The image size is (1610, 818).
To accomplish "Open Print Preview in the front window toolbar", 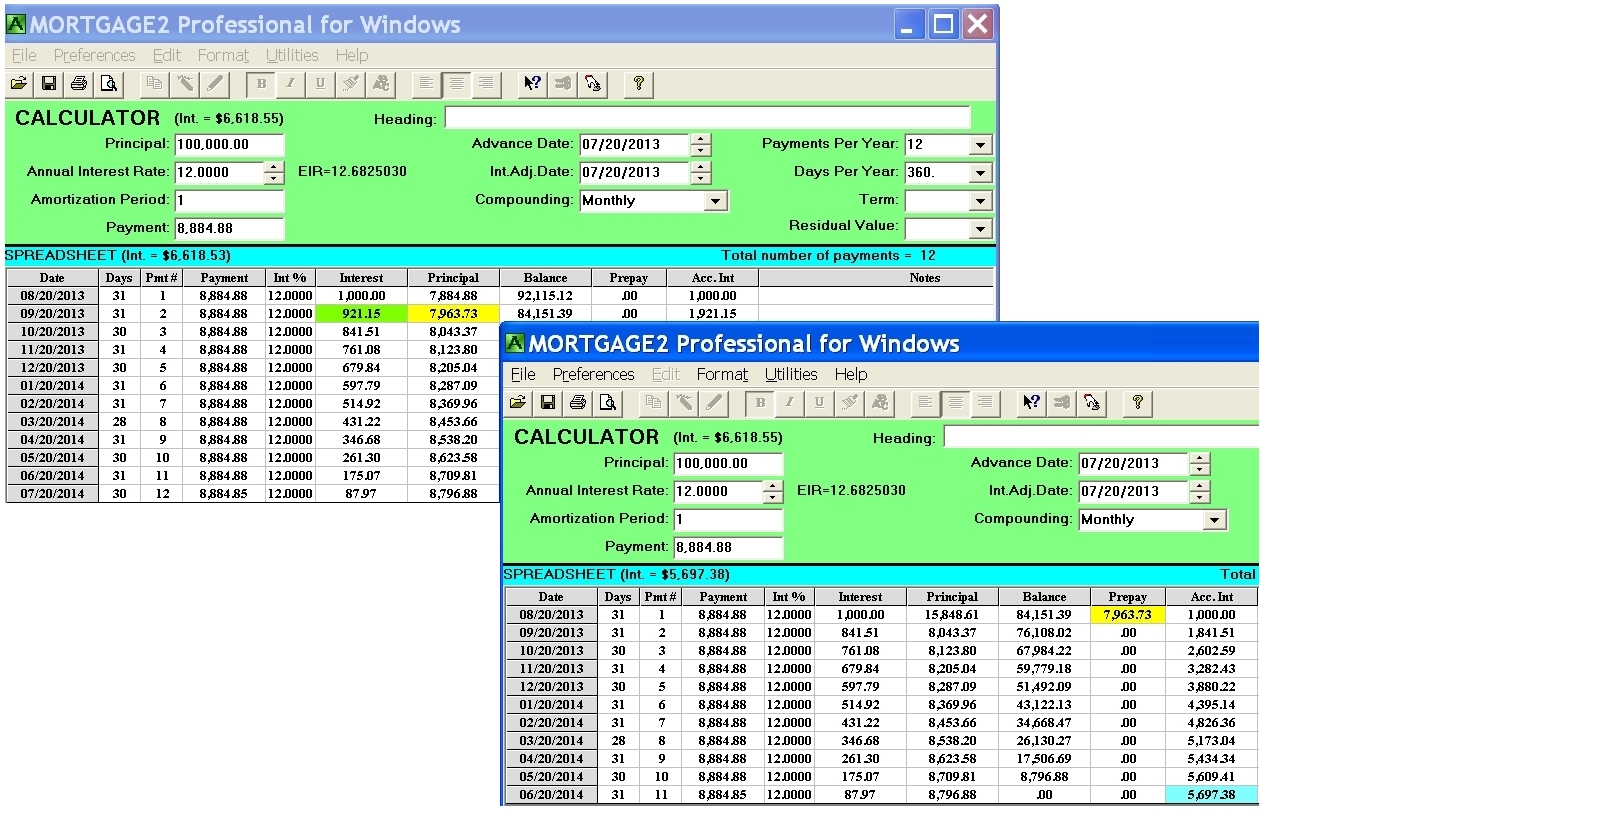I will [x=607, y=403].
